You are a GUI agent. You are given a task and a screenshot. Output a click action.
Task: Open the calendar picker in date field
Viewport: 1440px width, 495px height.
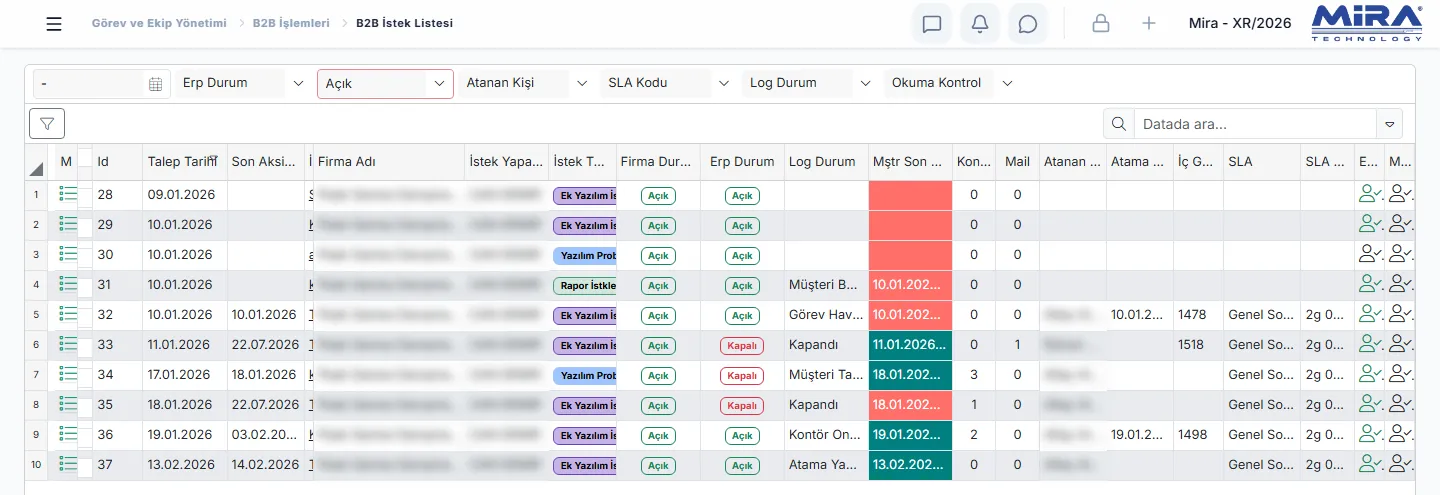[x=155, y=84]
